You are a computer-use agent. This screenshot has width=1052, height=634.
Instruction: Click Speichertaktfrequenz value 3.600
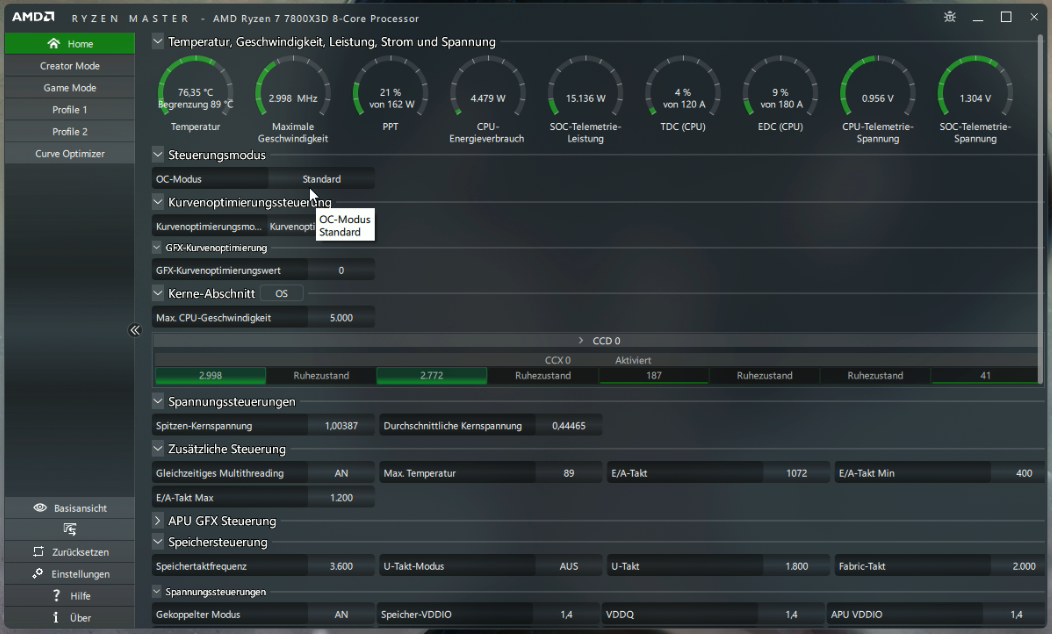pos(341,566)
